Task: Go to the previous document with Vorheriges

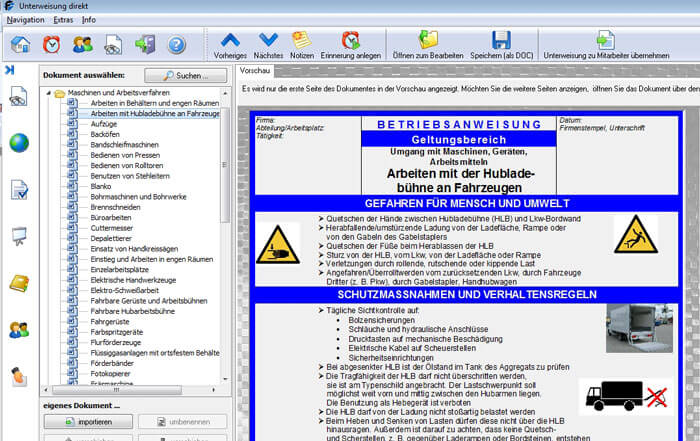Action: pyautogui.click(x=230, y=46)
